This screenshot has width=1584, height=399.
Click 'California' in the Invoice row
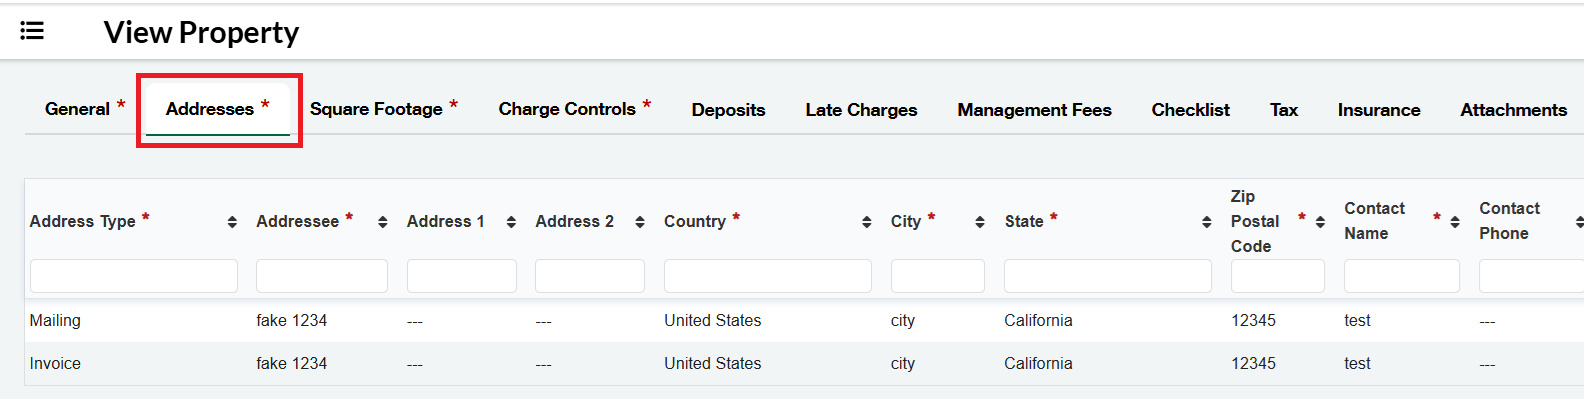(1038, 363)
